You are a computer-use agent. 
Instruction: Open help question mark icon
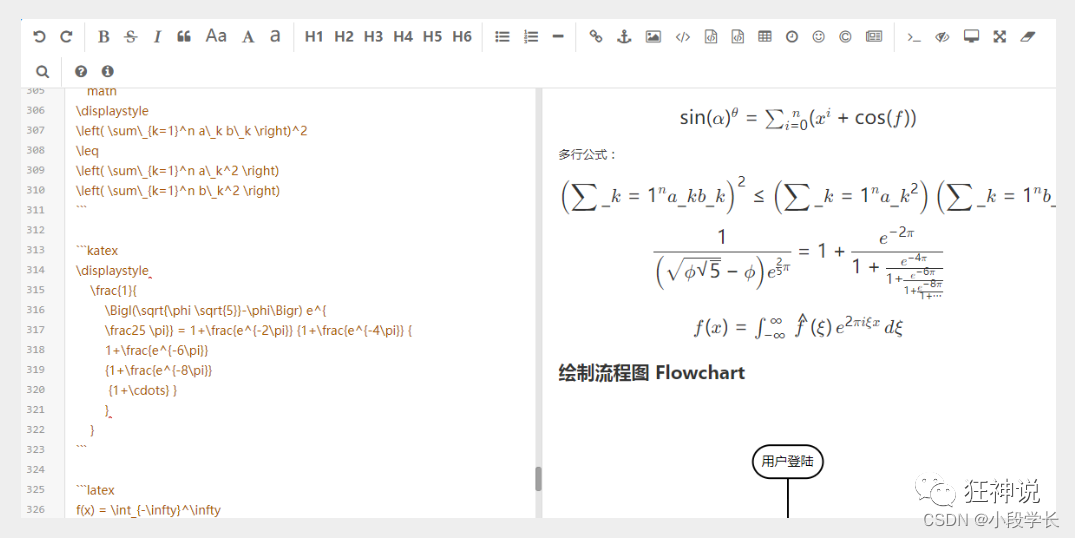click(x=81, y=71)
